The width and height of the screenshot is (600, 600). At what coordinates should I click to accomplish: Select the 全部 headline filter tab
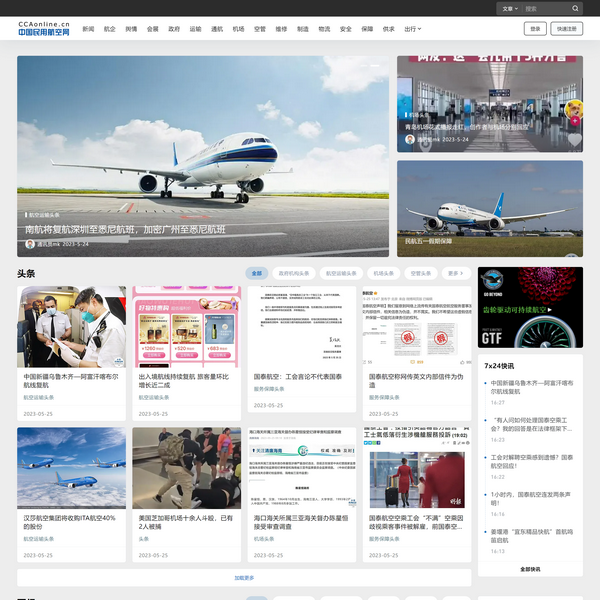click(x=257, y=273)
